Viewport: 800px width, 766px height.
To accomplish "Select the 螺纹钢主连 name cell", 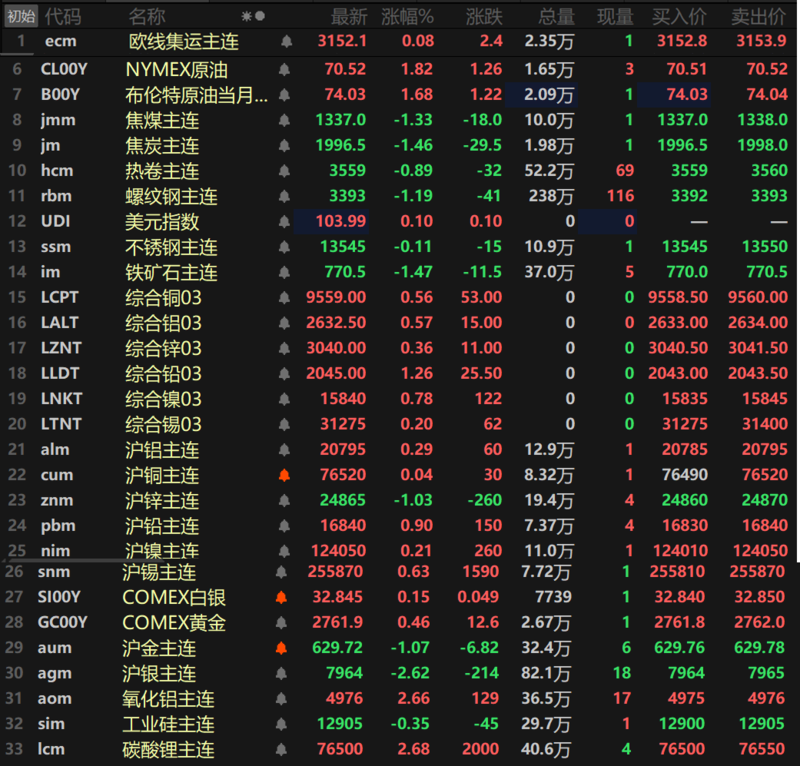I will pyautogui.click(x=171, y=196).
